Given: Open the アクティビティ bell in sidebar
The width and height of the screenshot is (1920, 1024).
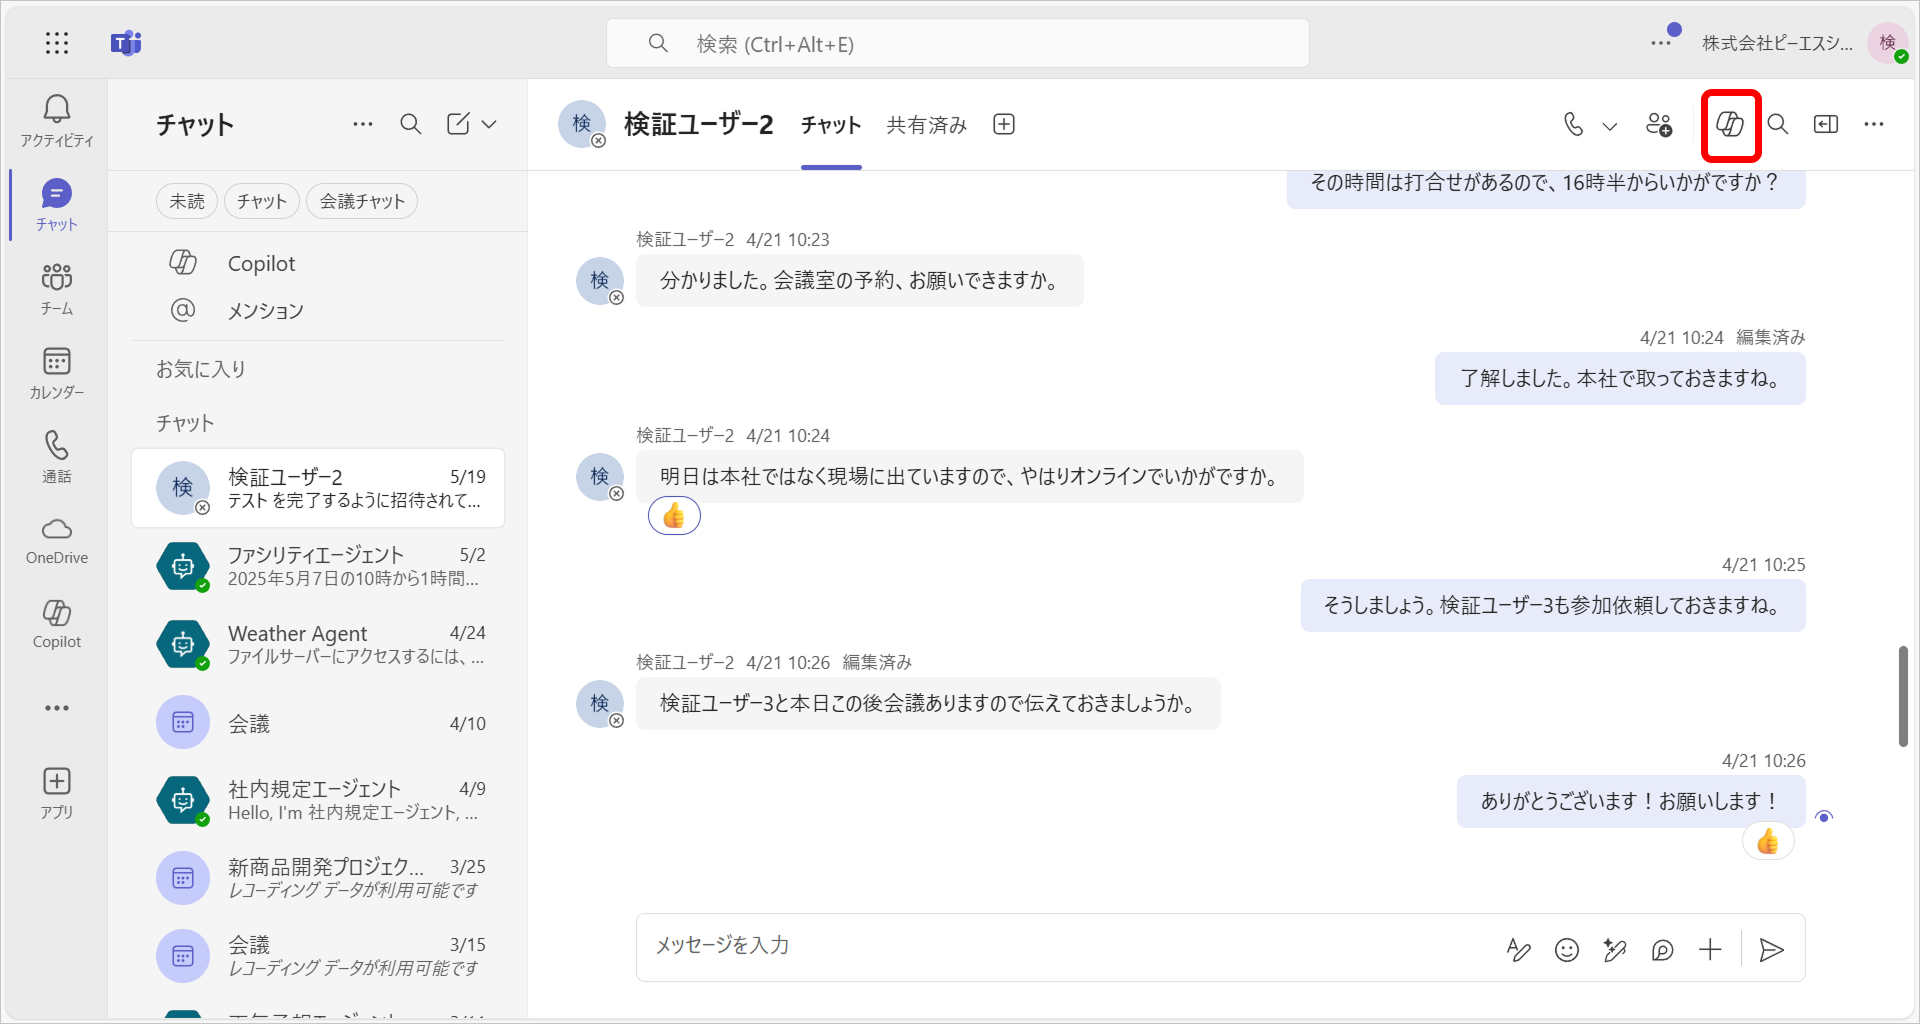Looking at the screenshot, I should (x=57, y=121).
